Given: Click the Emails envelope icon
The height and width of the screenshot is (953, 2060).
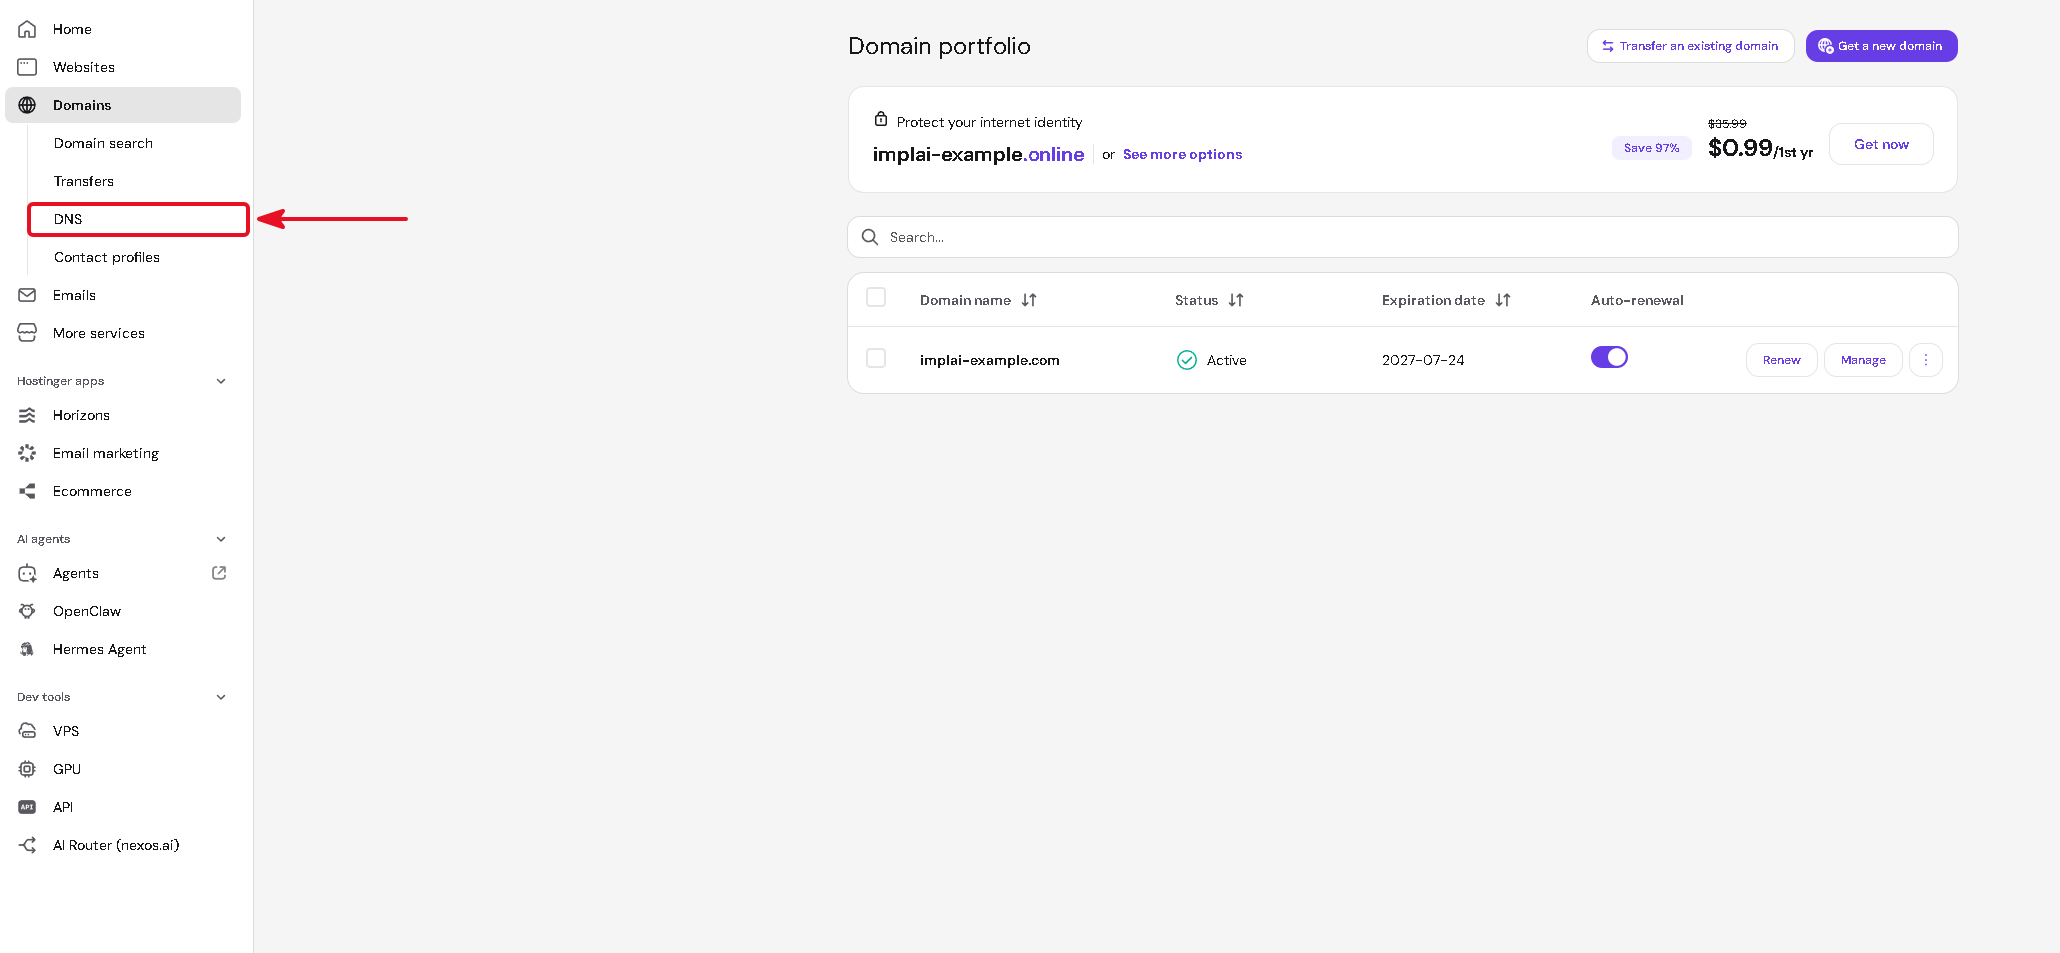Looking at the screenshot, I should click(x=27, y=295).
